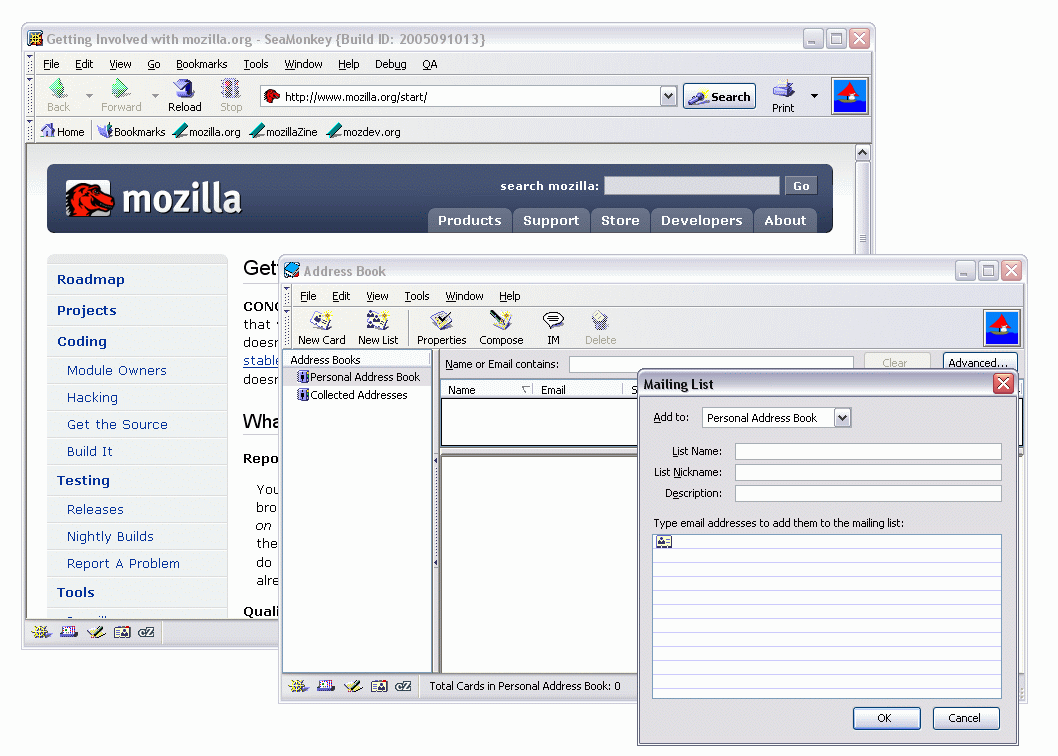Open the Home bookmark on personal toolbar
The height and width of the screenshot is (756, 1058).
62,132
